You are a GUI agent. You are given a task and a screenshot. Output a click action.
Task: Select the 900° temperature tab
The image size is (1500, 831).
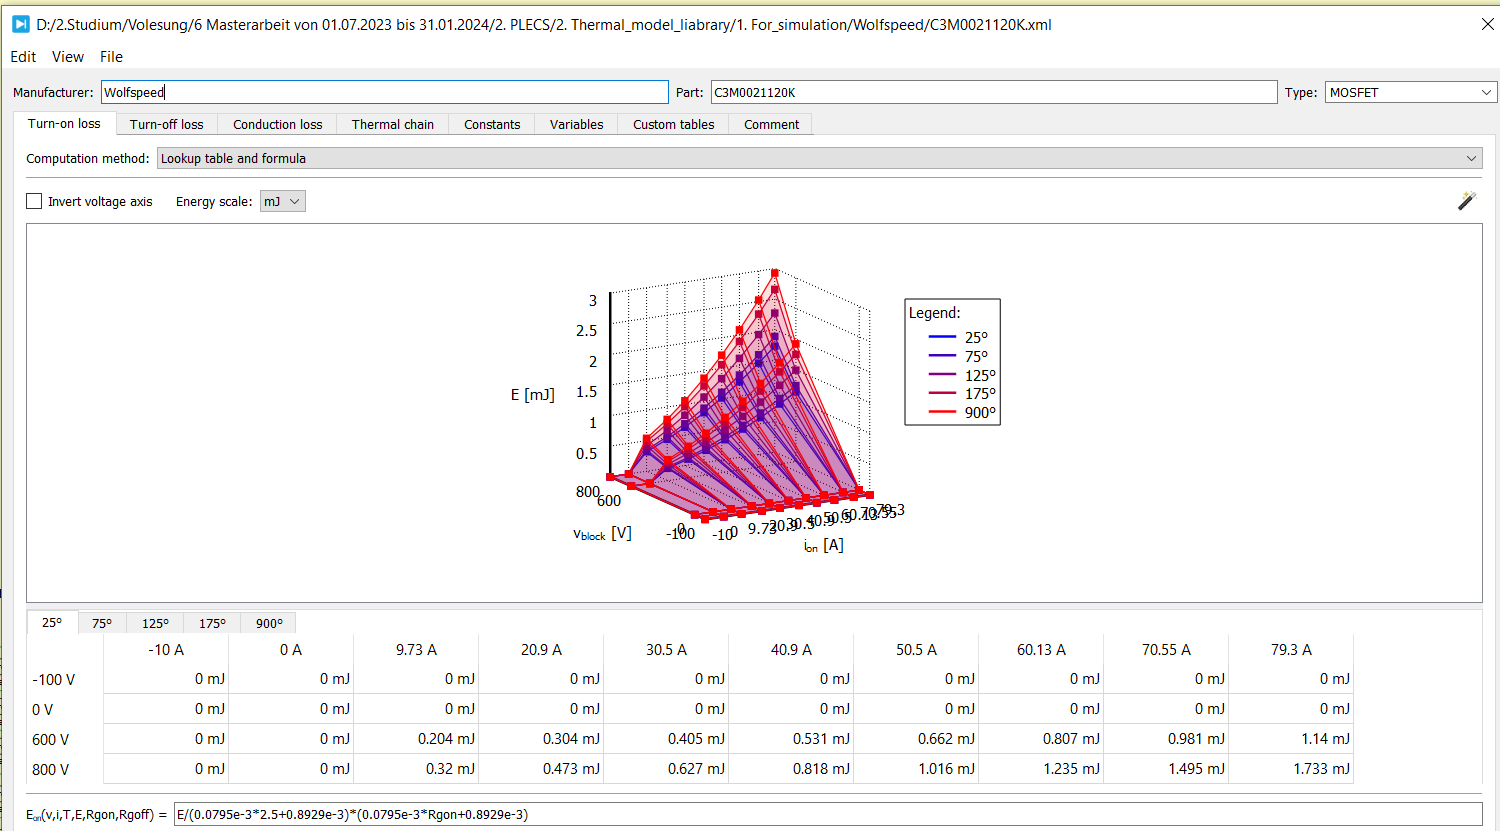point(269,623)
